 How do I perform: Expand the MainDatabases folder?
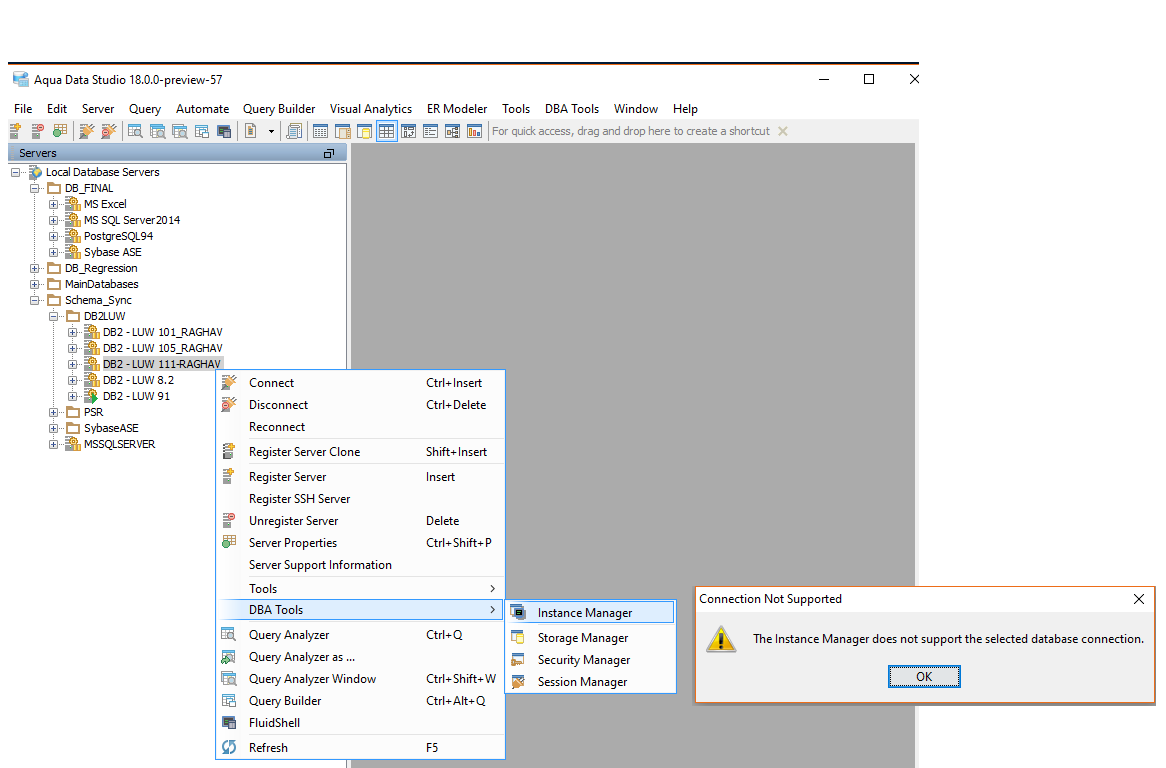[35, 285]
